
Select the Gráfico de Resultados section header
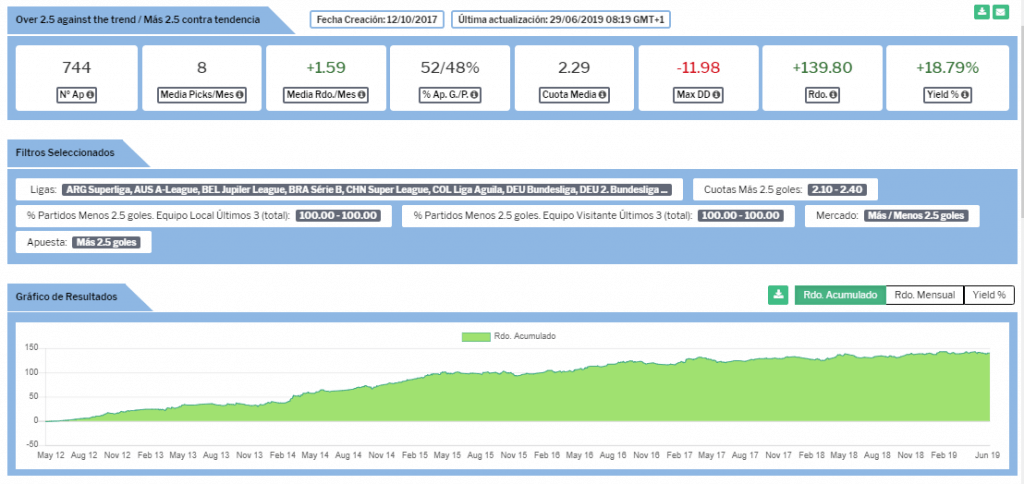(67, 297)
